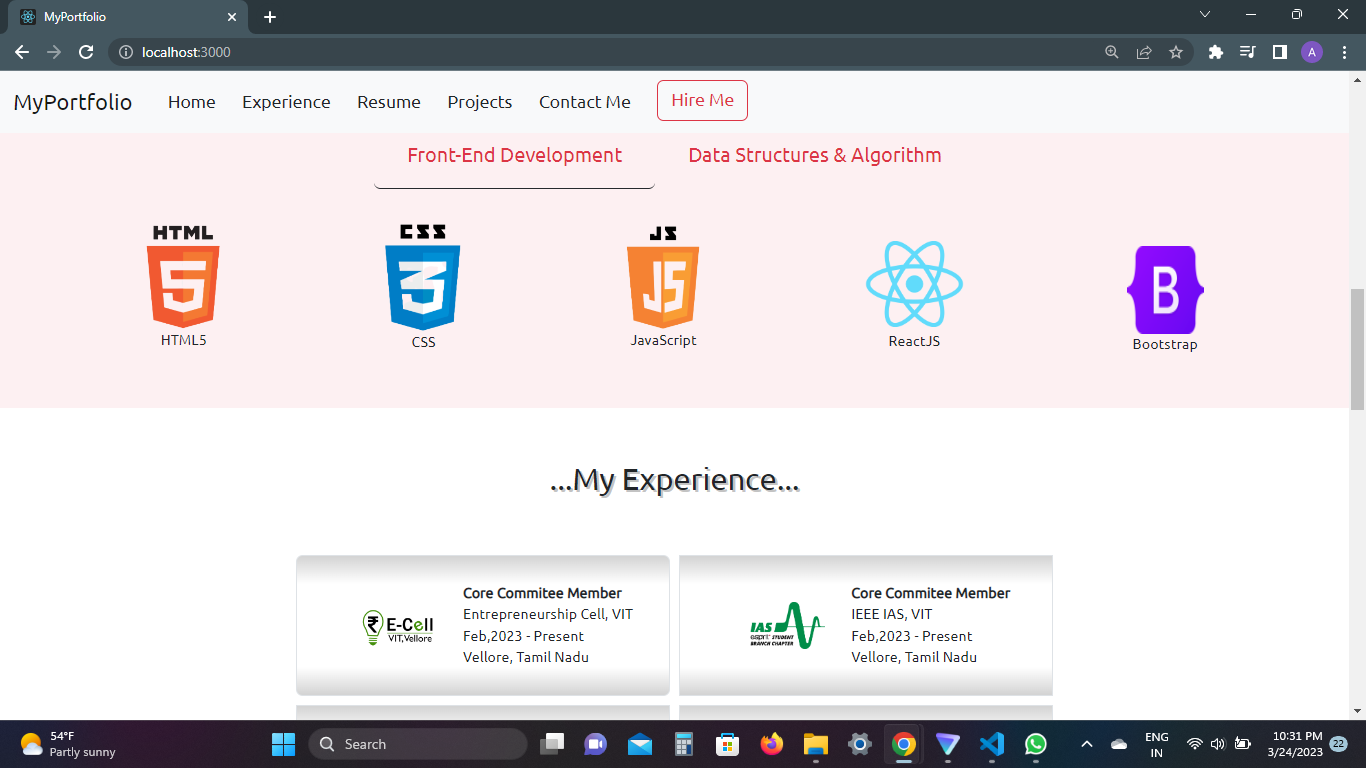The height and width of the screenshot is (768, 1366).
Task: Open the E-Cell VIT Vellore logo
Action: [398, 629]
